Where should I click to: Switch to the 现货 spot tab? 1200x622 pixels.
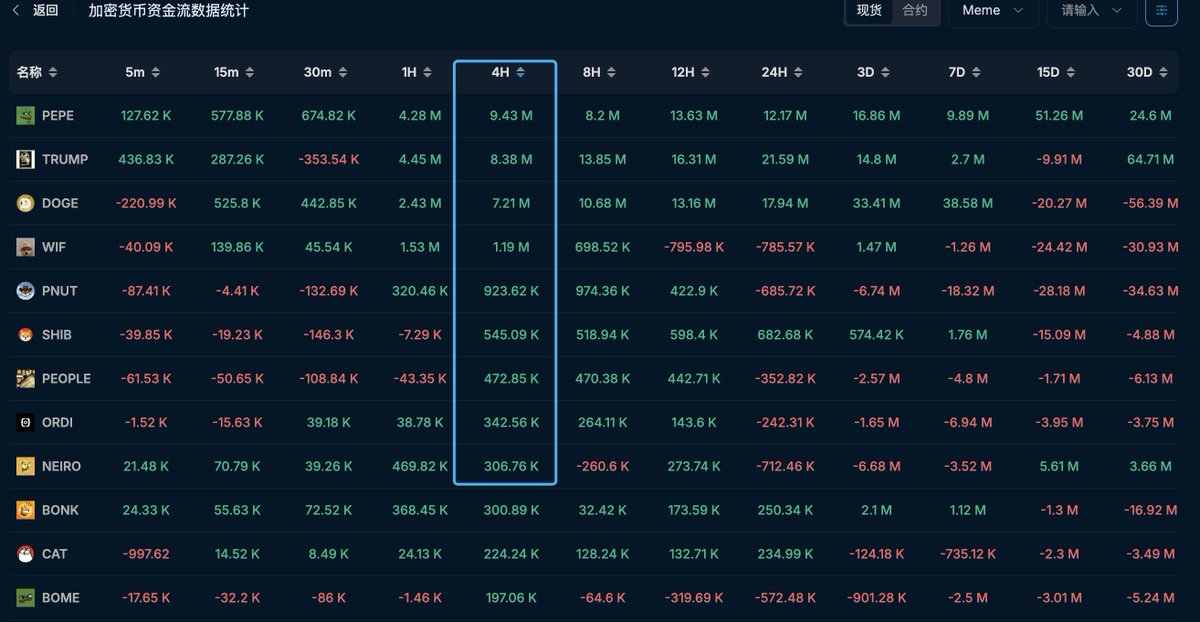pyautogui.click(x=869, y=11)
